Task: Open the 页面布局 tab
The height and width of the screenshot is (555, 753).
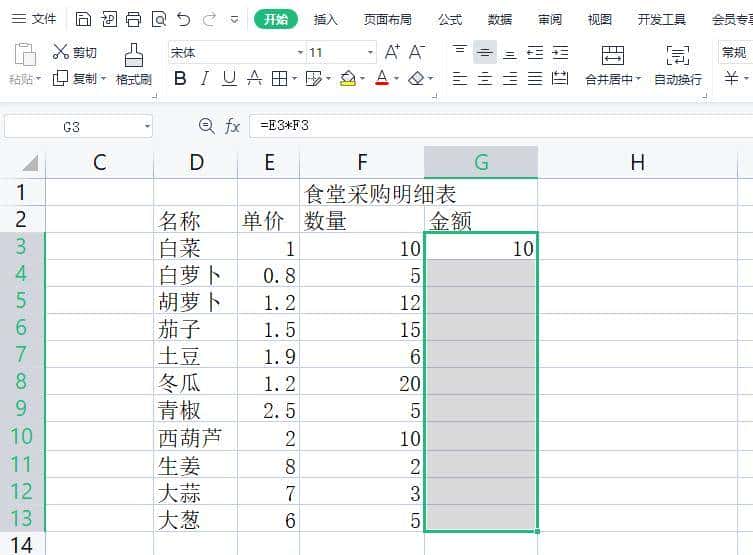Action: [387, 19]
